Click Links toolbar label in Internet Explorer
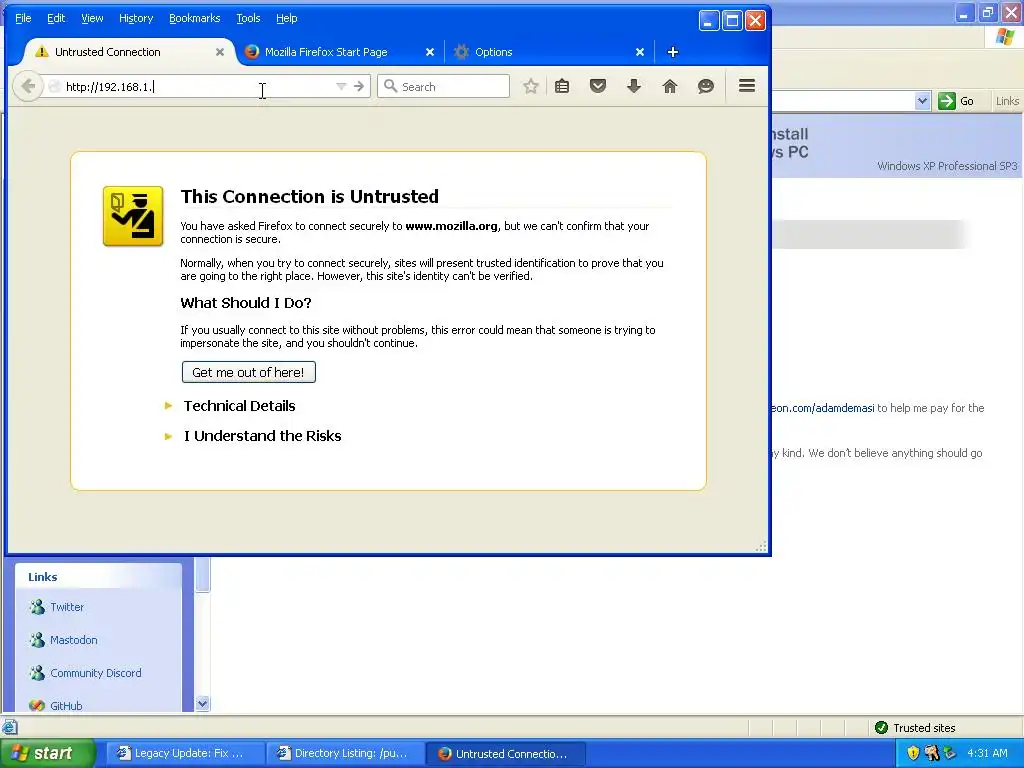1024x768 pixels. [x=1007, y=101]
